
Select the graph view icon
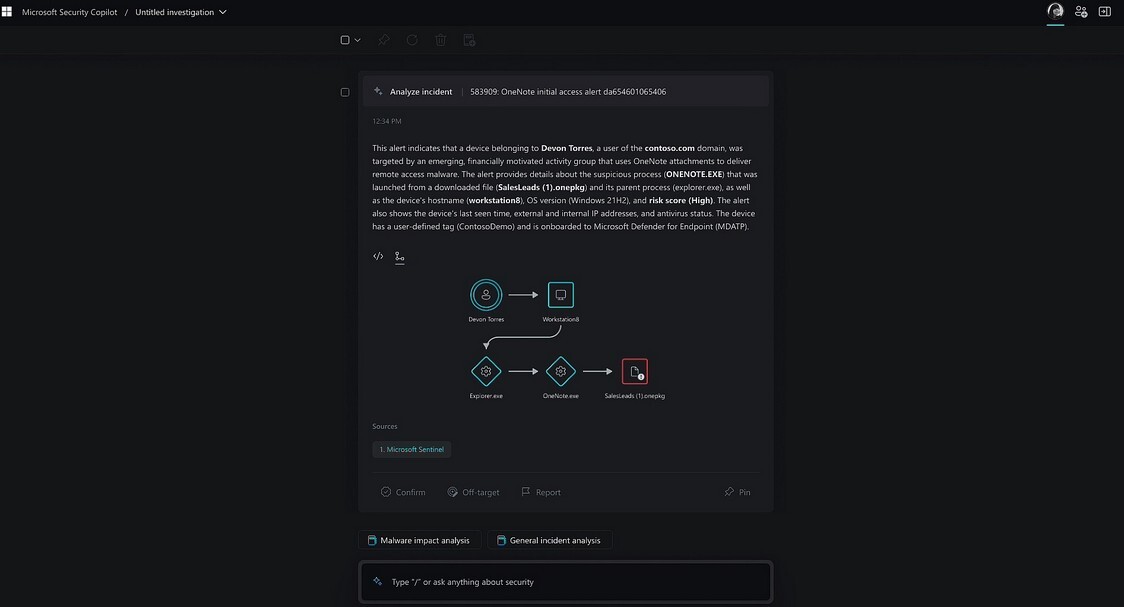400,257
